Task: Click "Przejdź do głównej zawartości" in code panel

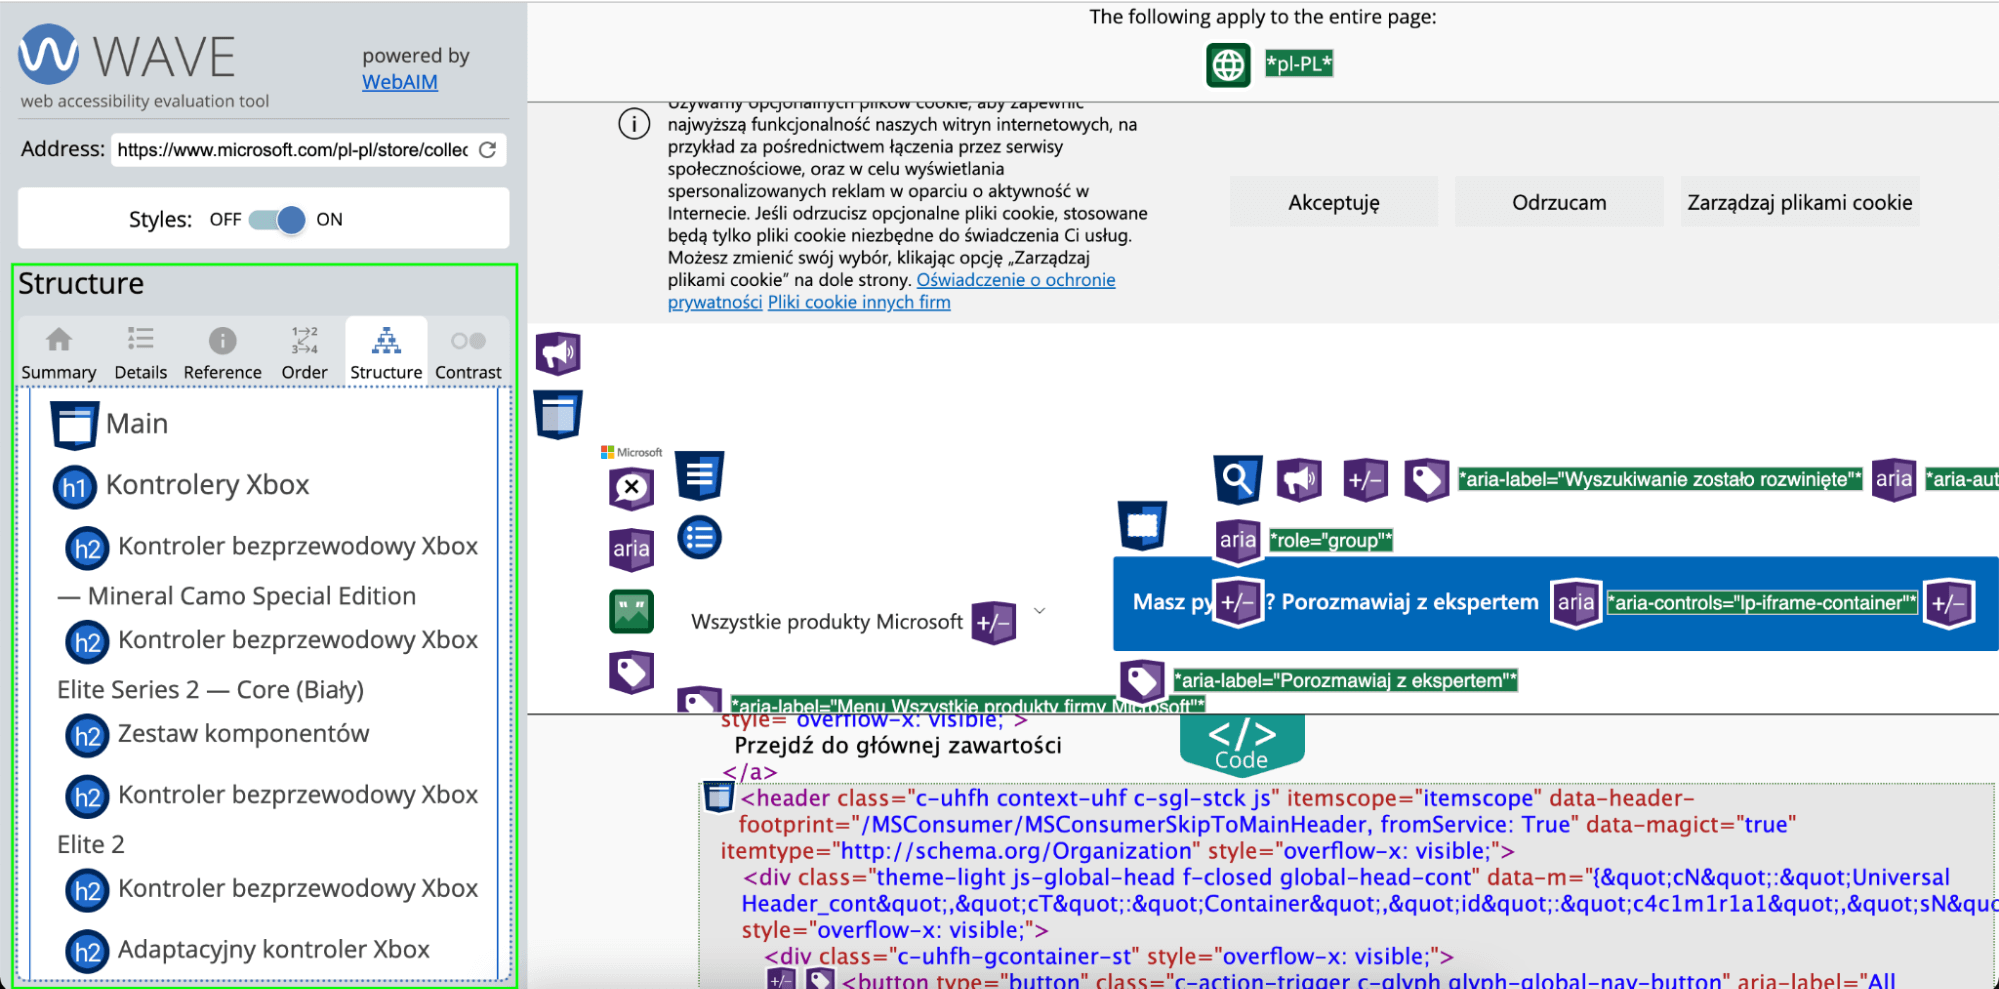Action: tap(898, 746)
